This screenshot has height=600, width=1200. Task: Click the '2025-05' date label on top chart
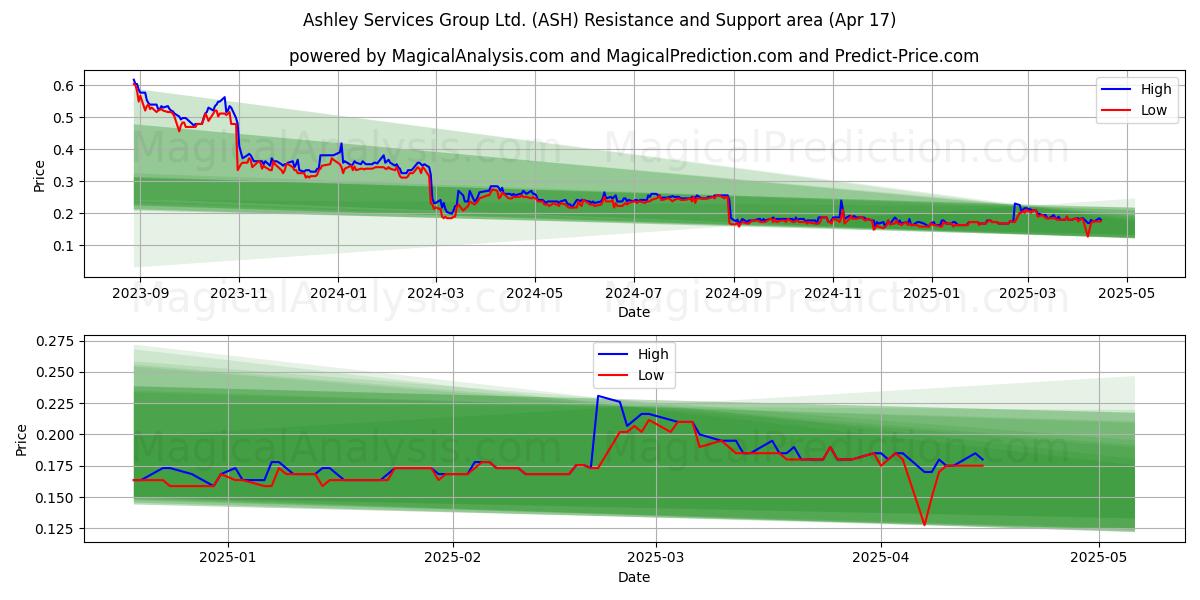pyautogui.click(x=1127, y=293)
